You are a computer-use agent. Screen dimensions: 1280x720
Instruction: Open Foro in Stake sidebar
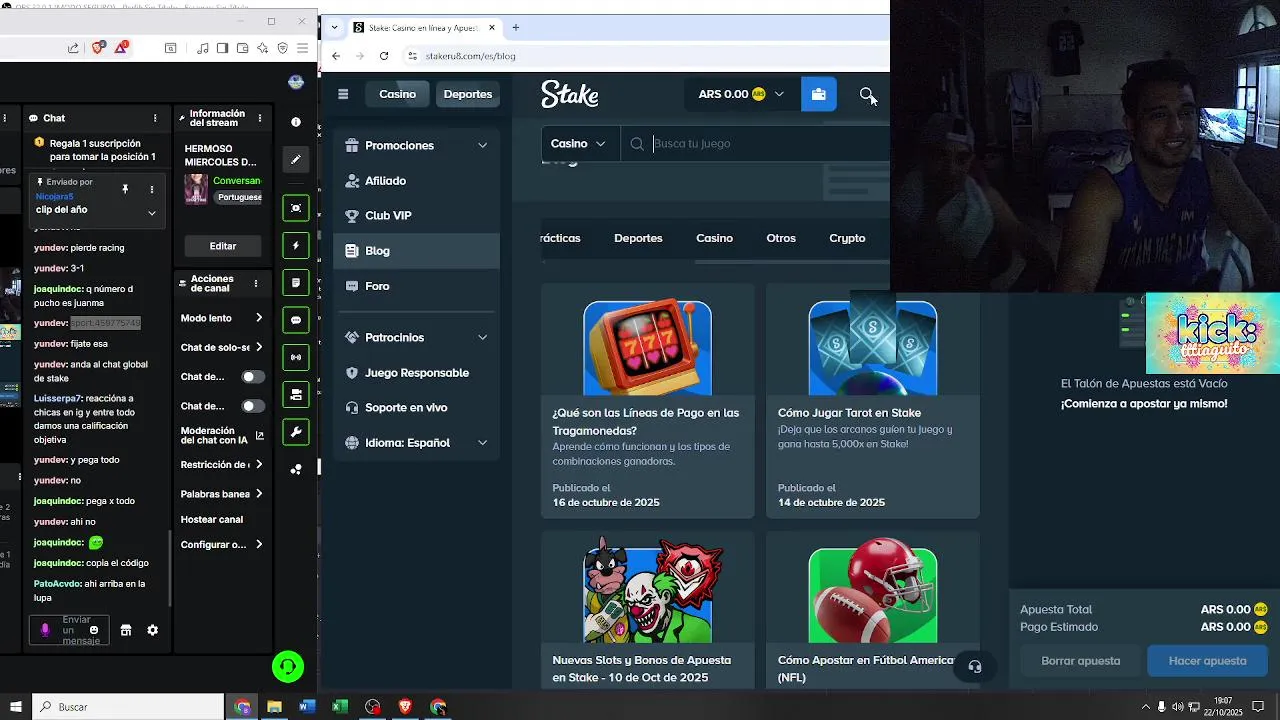coord(416,286)
